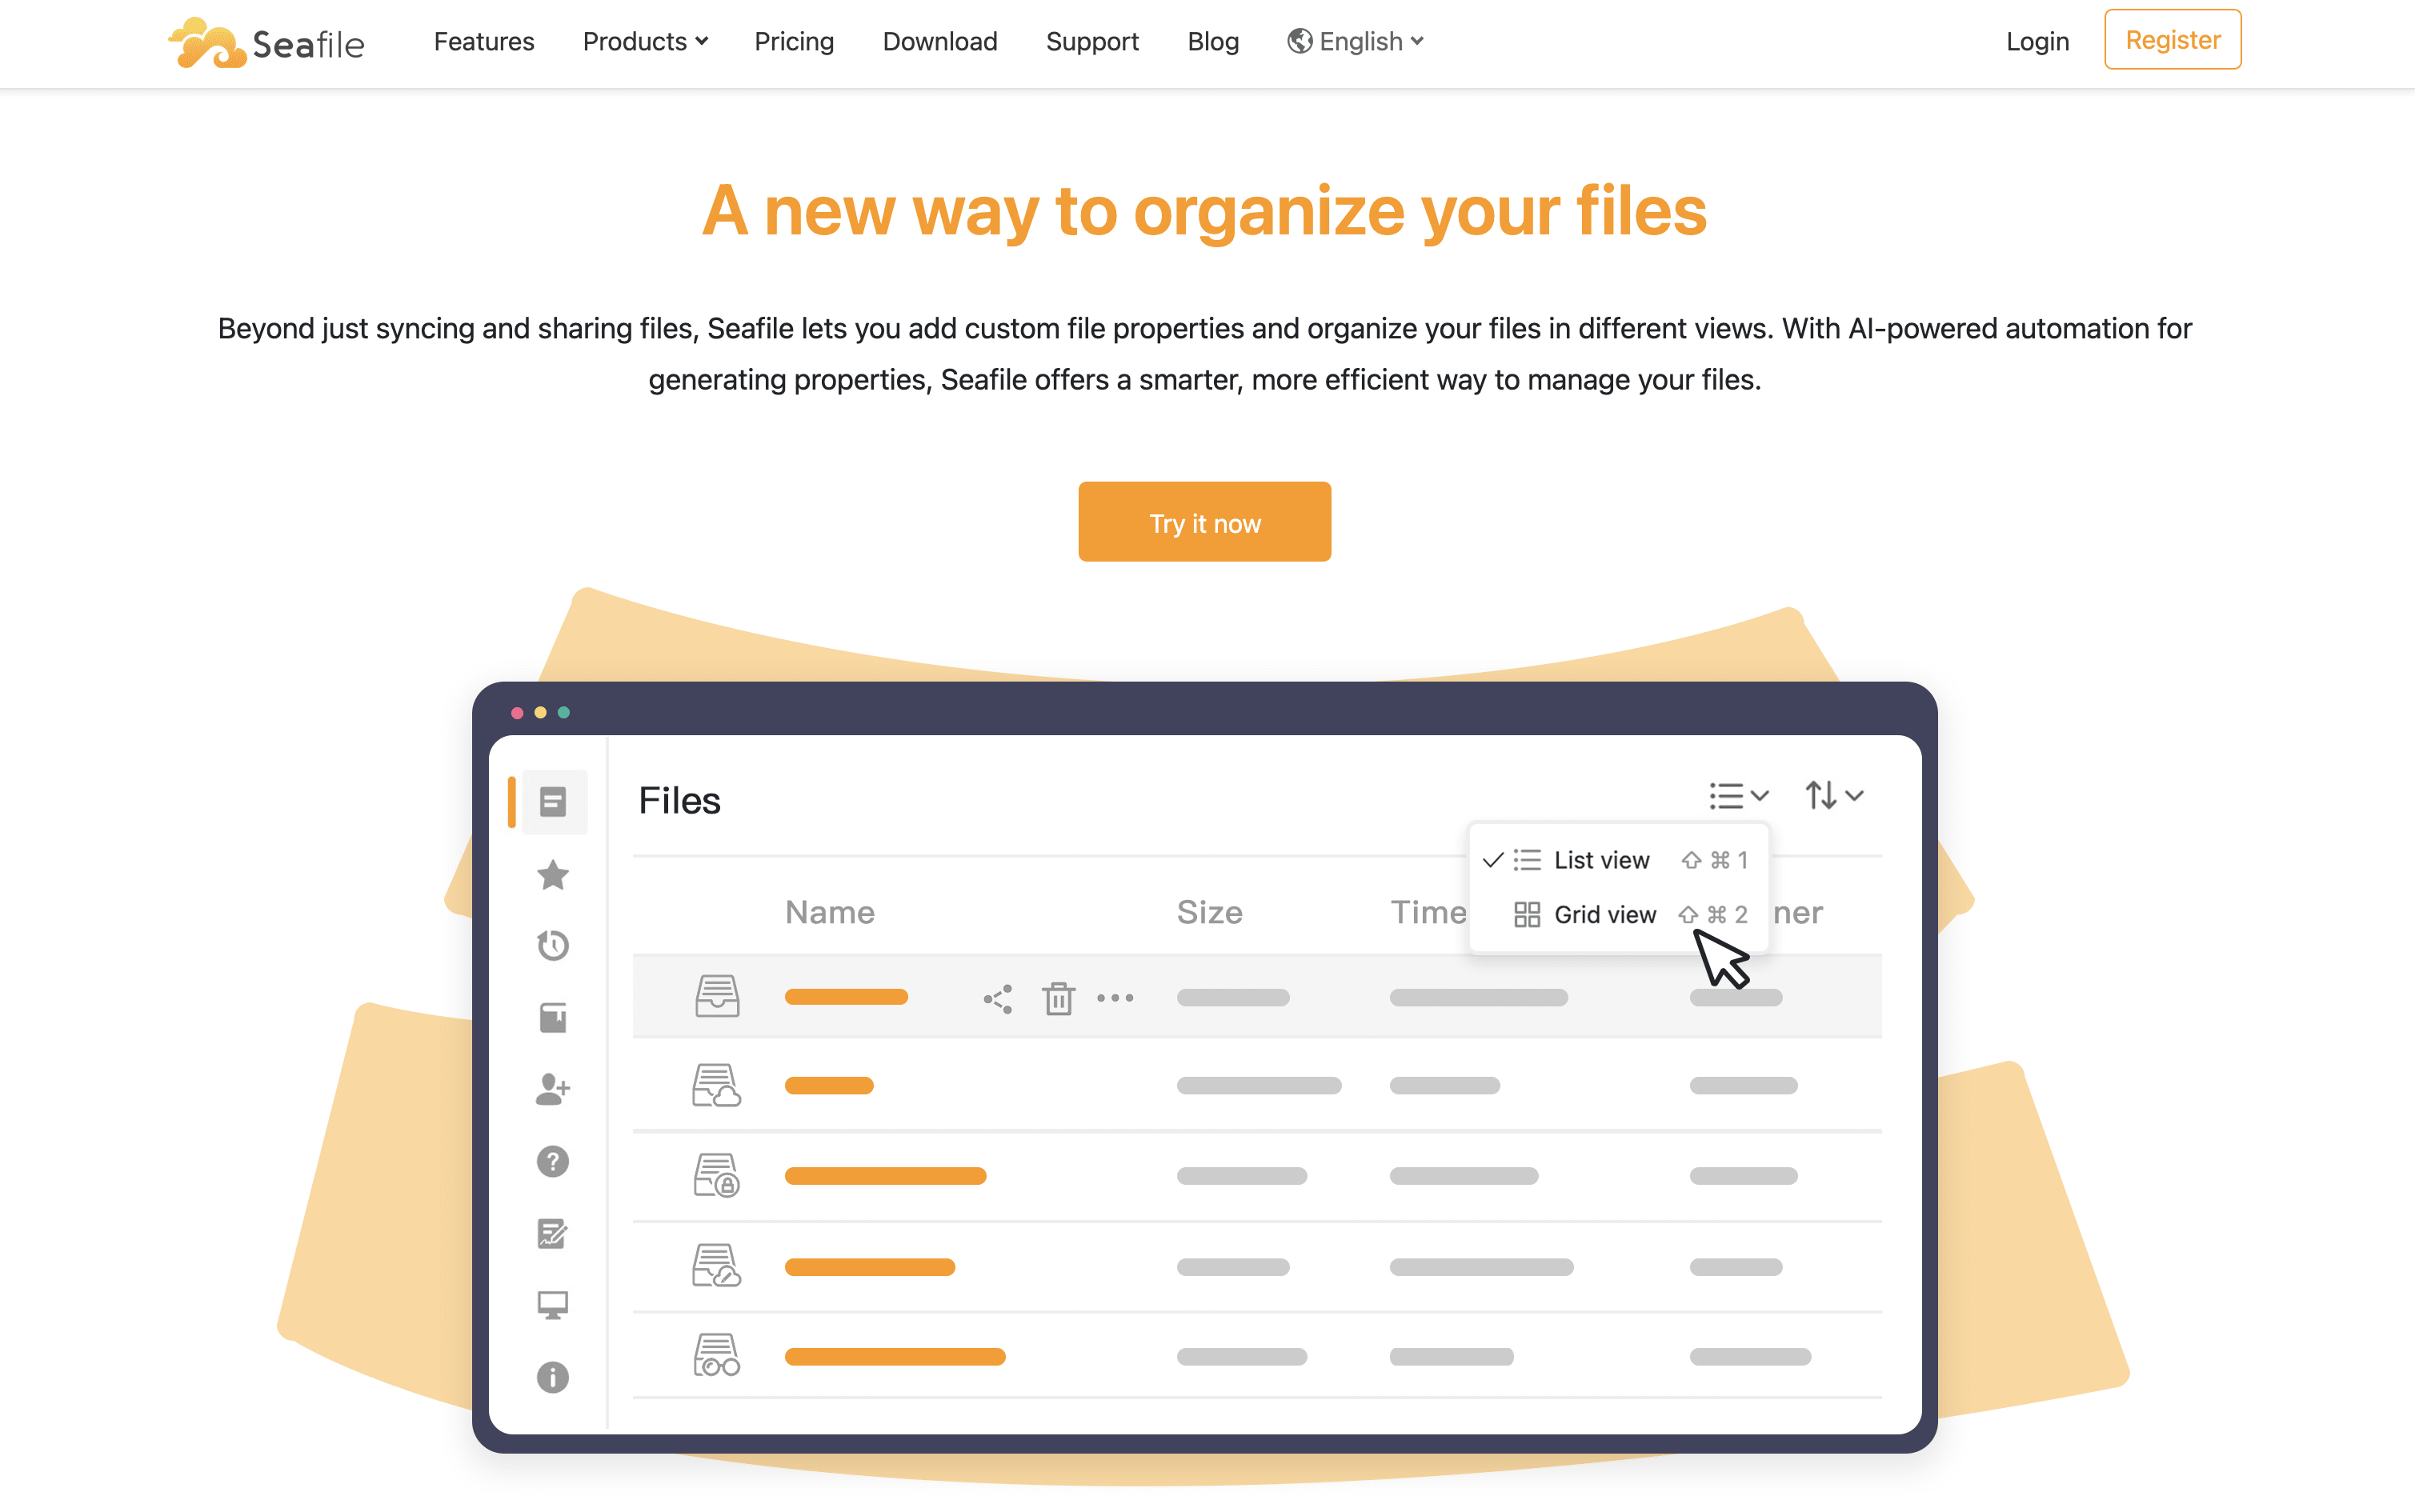Go to the Features page
The image size is (2415, 1512).
pyautogui.click(x=484, y=41)
